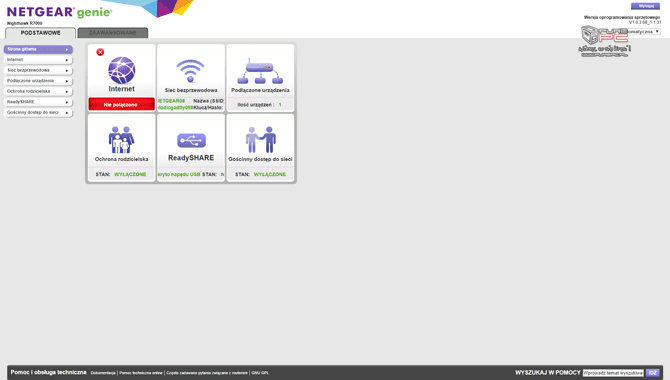This screenshot has height=380, width=670.
Task: Select Ochrona rodzicielska in the sidebar
Action: (x=38, y=91)
